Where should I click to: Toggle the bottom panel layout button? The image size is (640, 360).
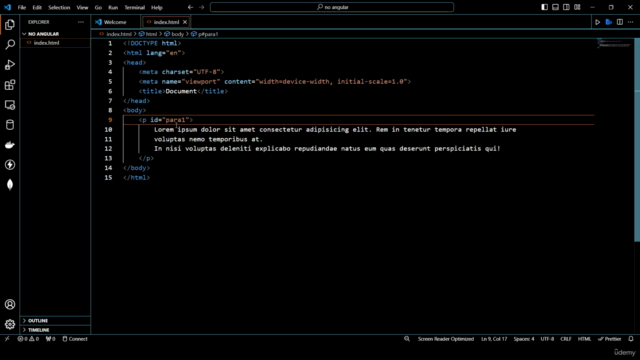(556, 7)
